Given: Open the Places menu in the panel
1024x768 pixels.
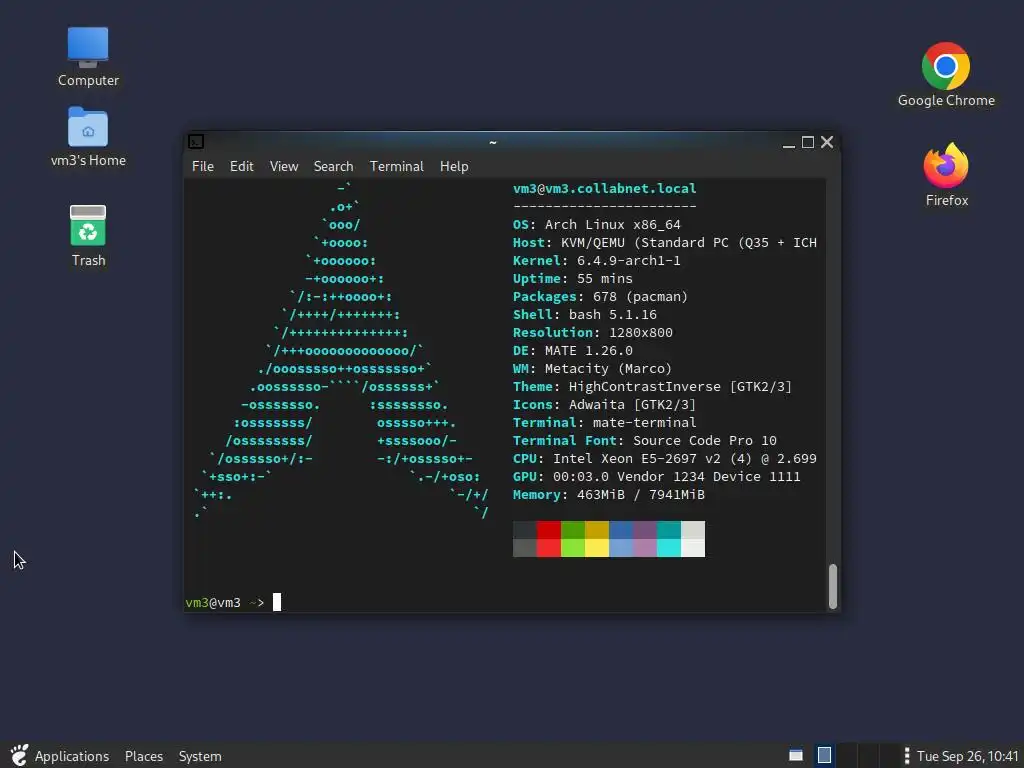Looking at the screenshot, I should [144, 756].
